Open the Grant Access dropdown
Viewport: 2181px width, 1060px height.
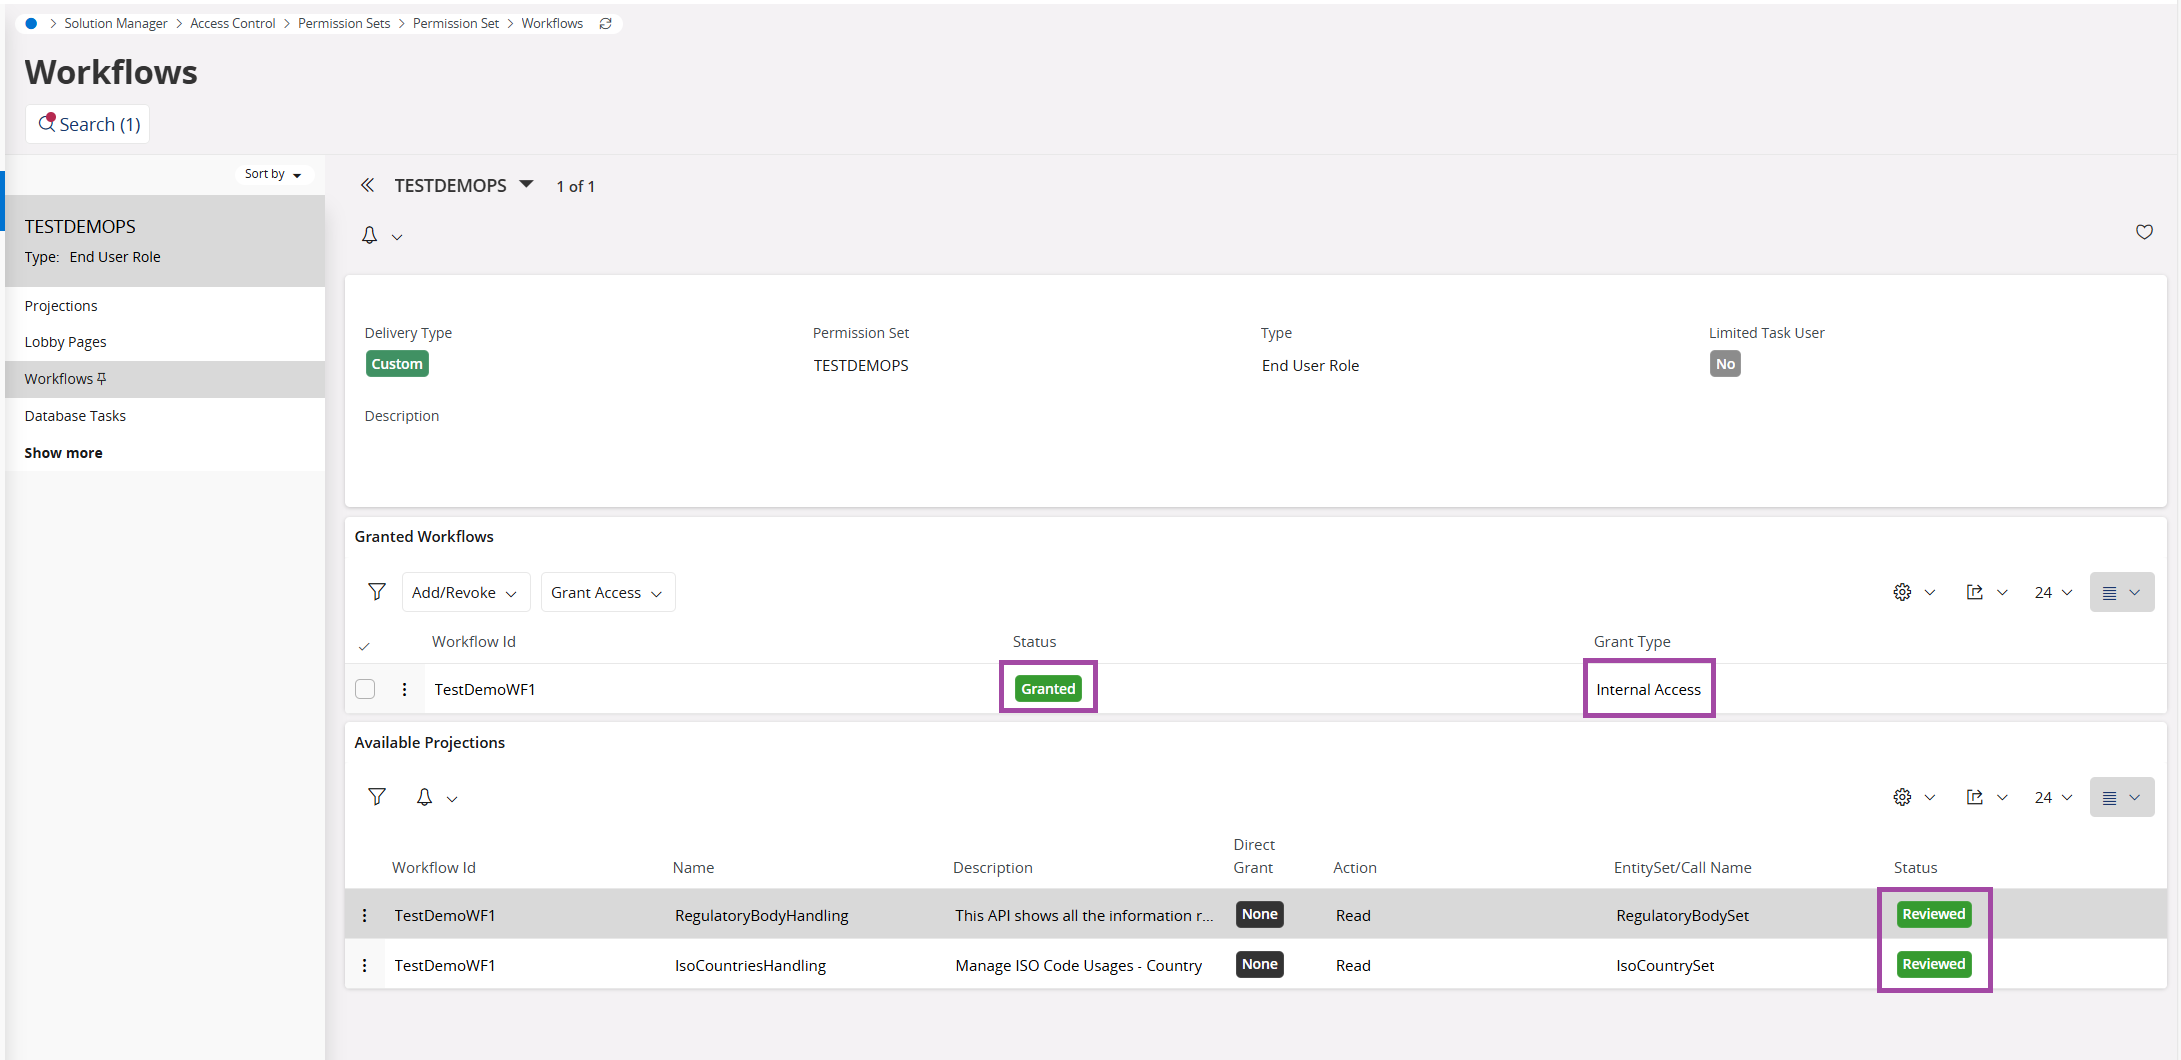(607, 592)
